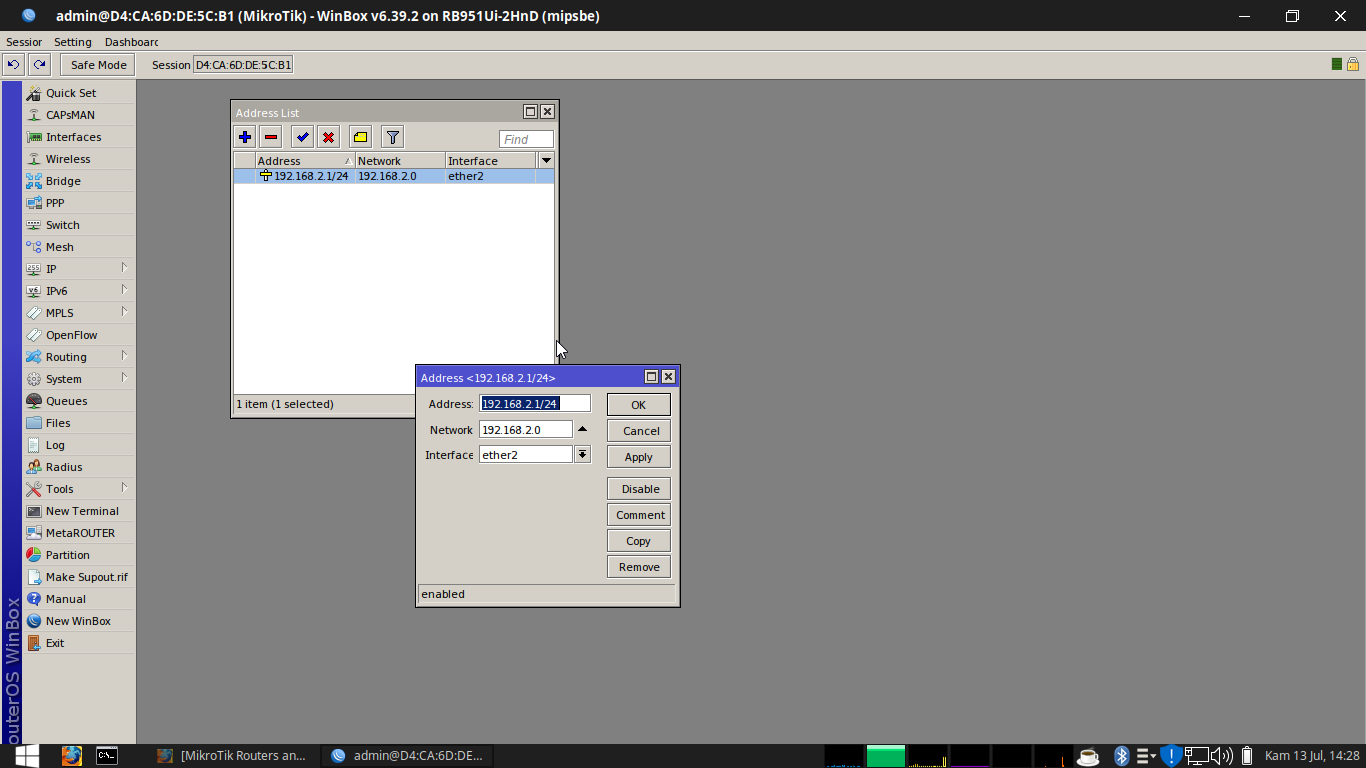Select the 192.168.2.1/24 address row
Screen dimensions: 1366x768
tap(394, 176)
